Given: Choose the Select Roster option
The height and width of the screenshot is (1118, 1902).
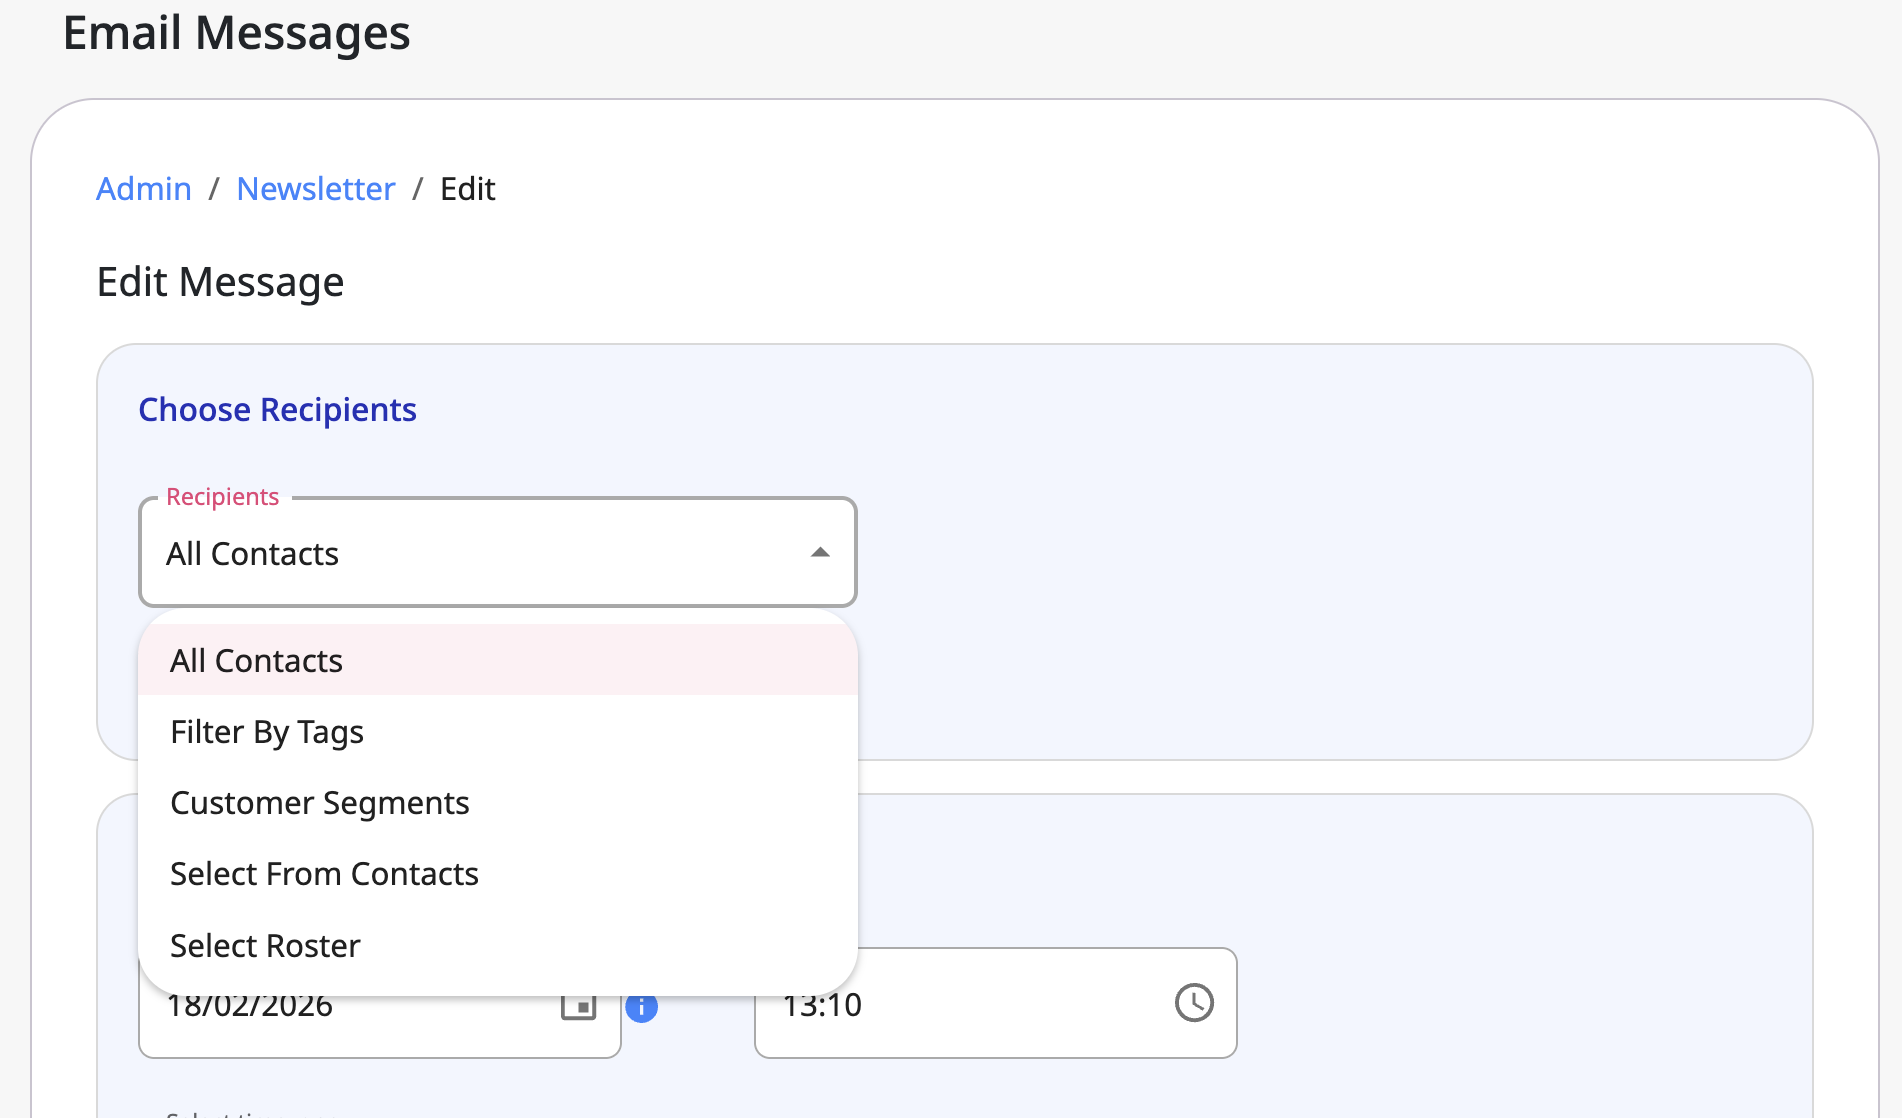Looking at the screenshot, I should [498, 945].
